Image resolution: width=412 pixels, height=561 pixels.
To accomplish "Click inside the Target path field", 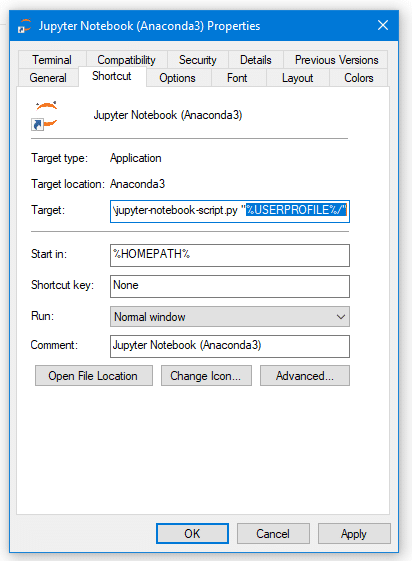I will (230, 211).
